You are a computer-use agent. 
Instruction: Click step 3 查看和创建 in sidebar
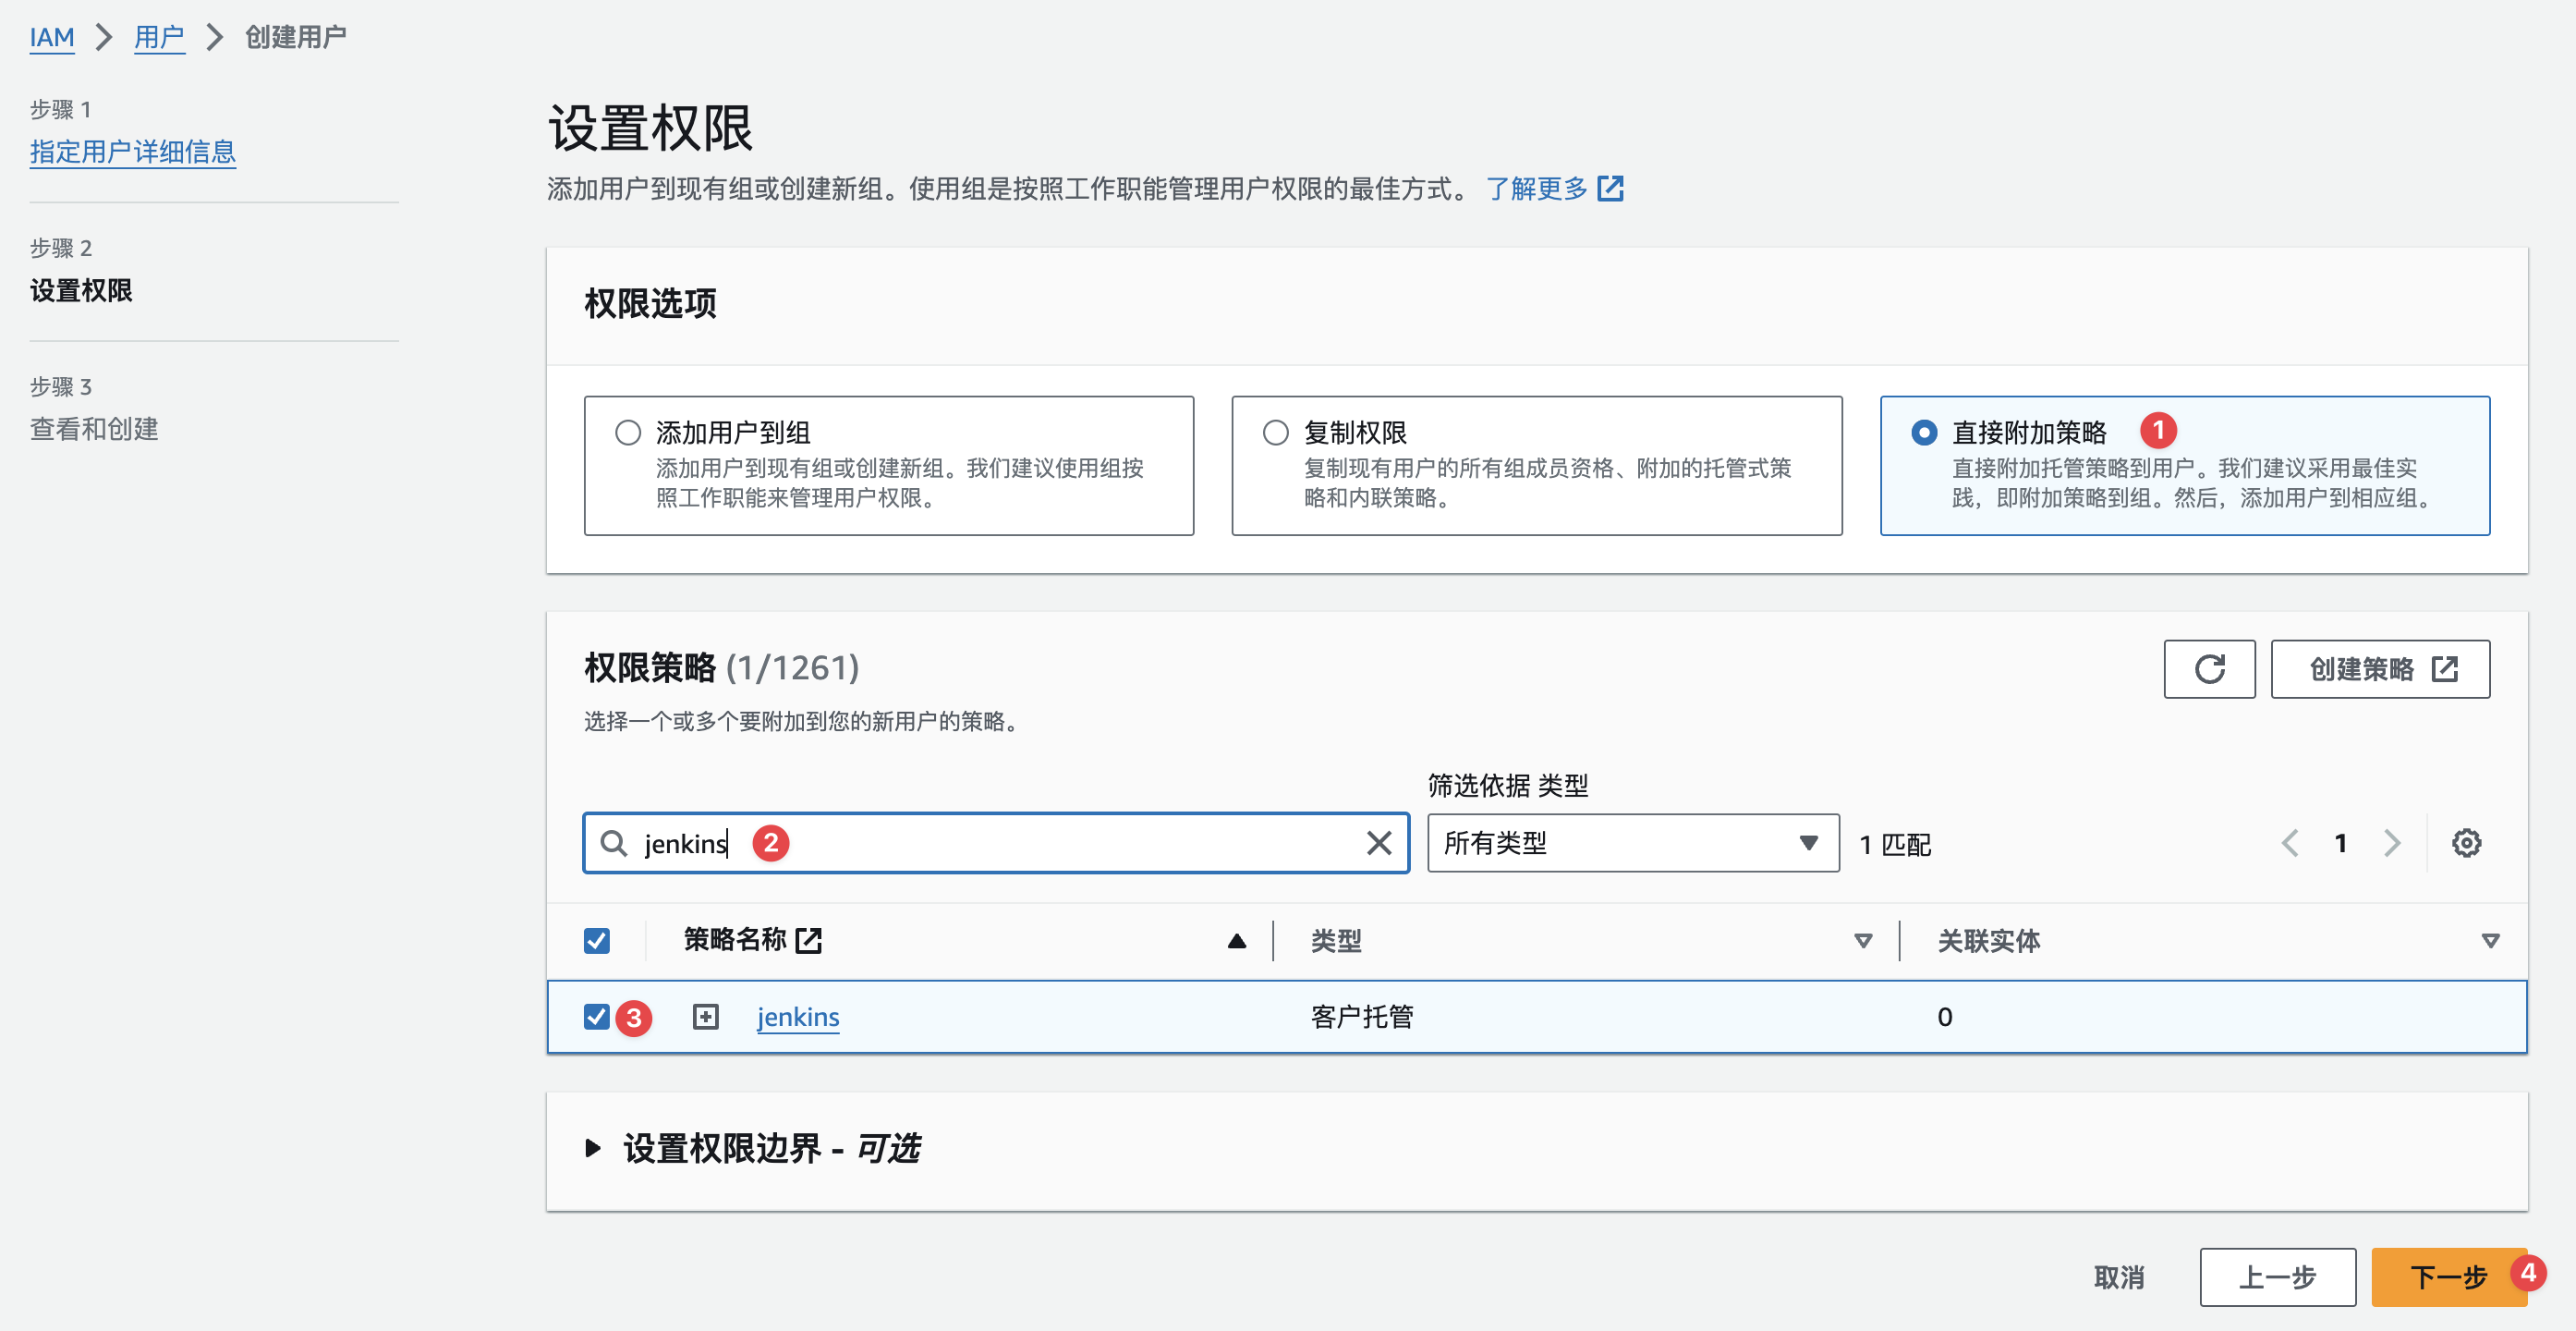pos(94,429)
